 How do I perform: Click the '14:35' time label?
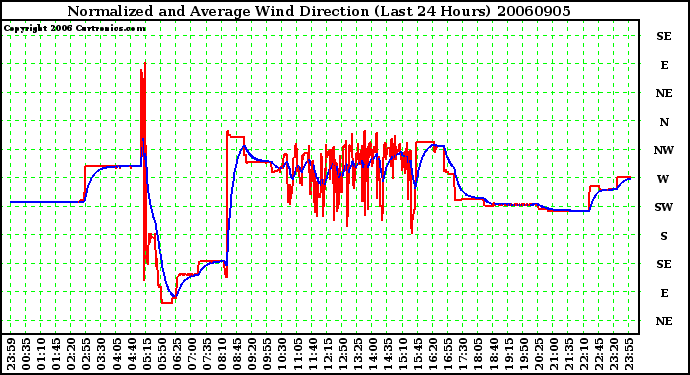(388, 354)
